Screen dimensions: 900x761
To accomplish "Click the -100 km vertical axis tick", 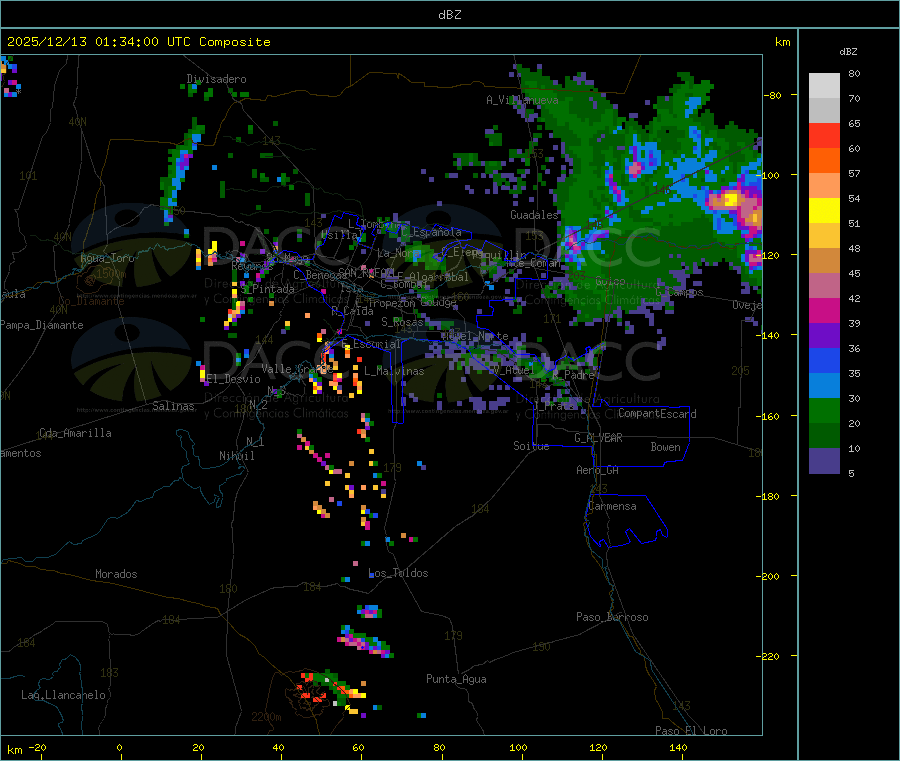I will 770,175.
